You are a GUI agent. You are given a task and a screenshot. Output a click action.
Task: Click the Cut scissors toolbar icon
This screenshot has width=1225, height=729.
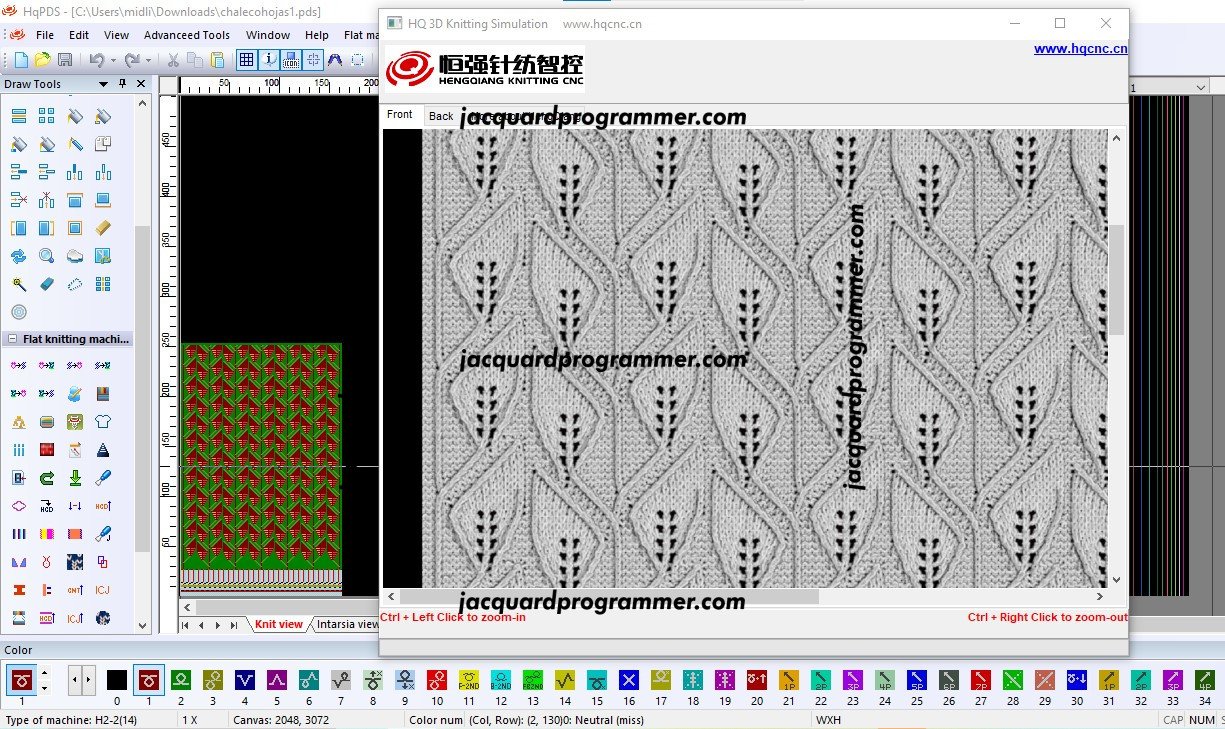(173, 60)
